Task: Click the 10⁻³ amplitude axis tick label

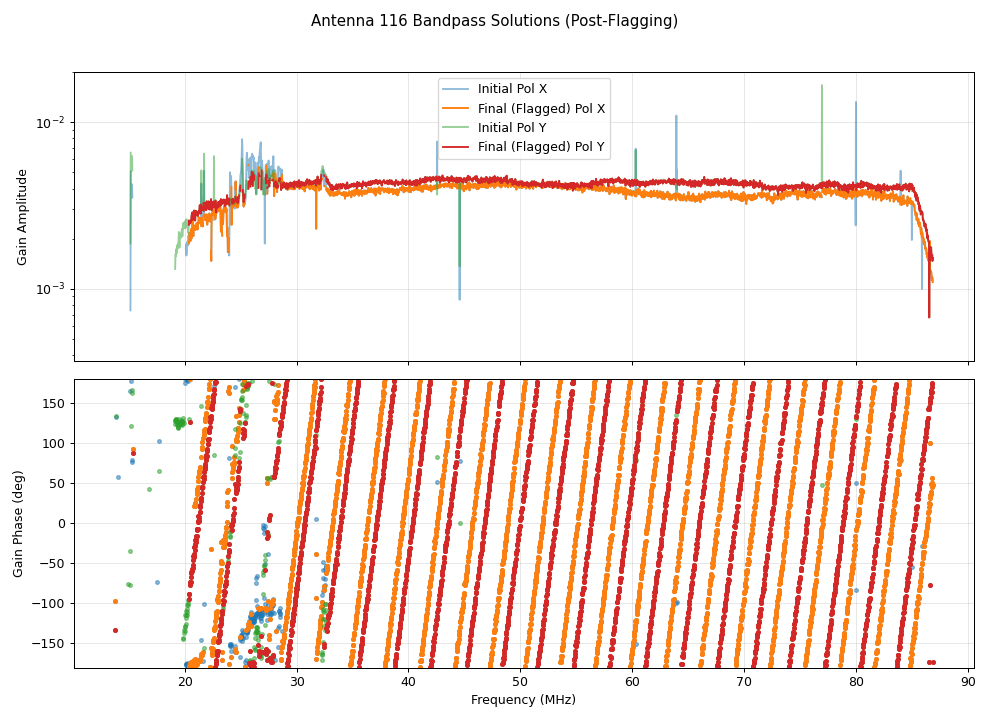Action: [x=50, y=289]
